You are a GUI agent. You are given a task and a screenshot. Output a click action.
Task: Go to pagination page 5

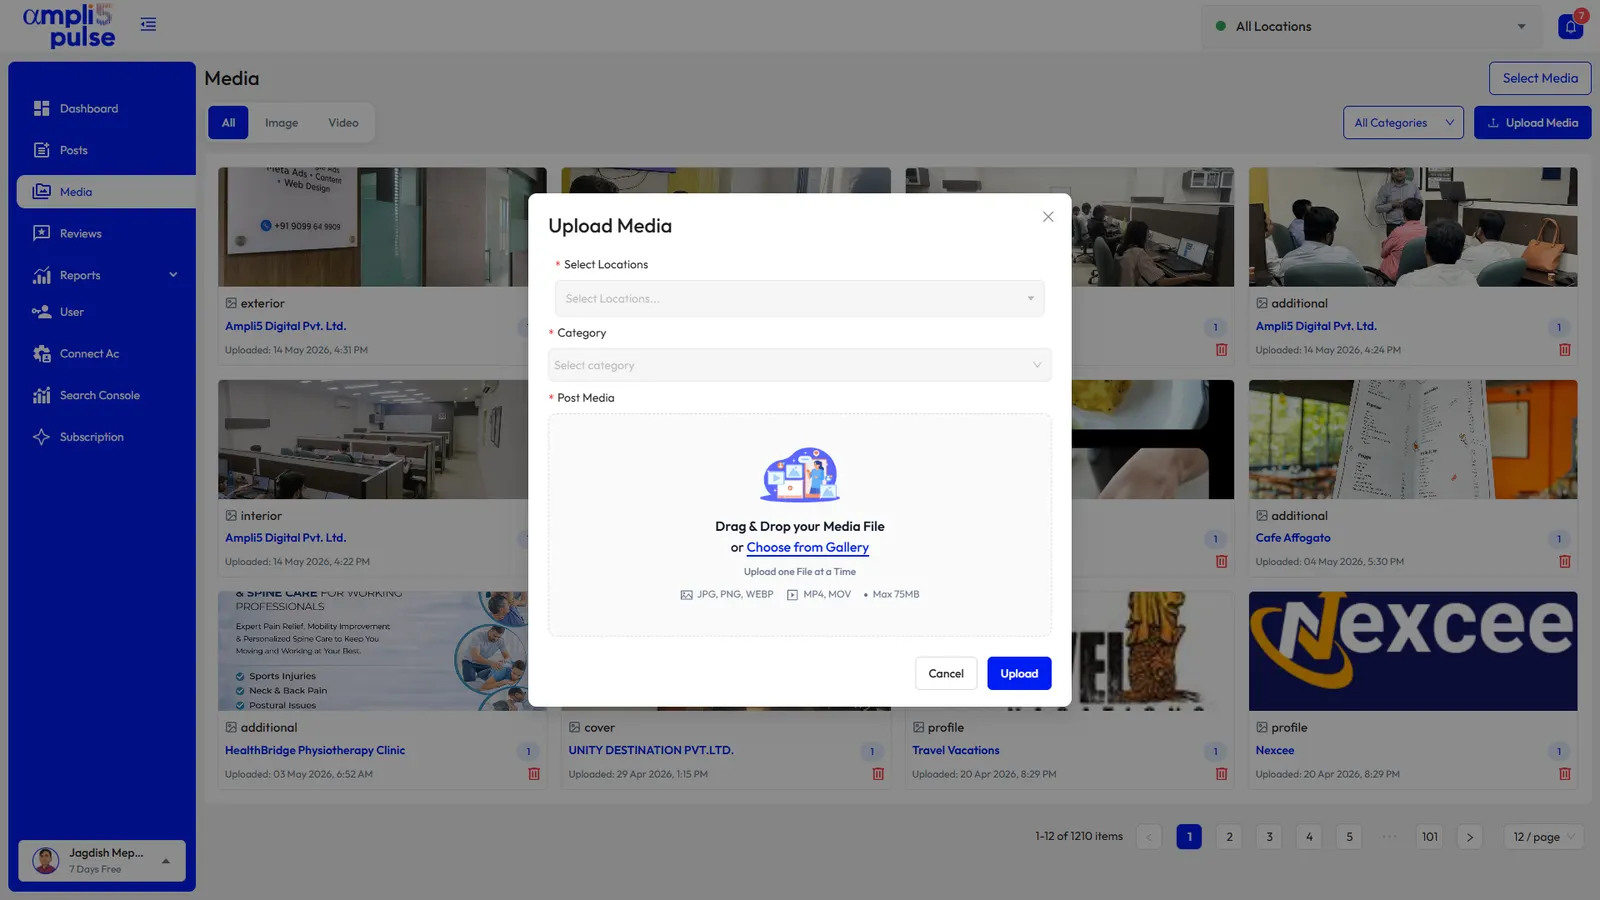point(1349,837)
